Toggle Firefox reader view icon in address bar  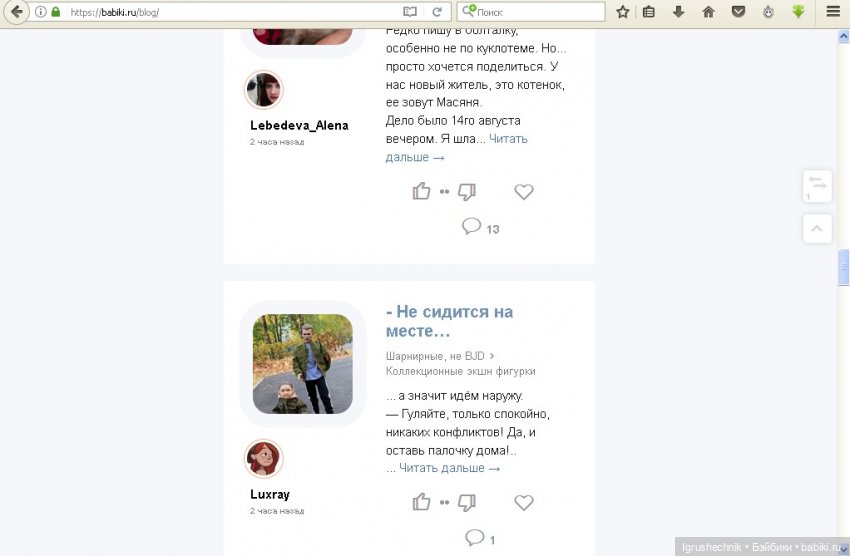[409, 12]
